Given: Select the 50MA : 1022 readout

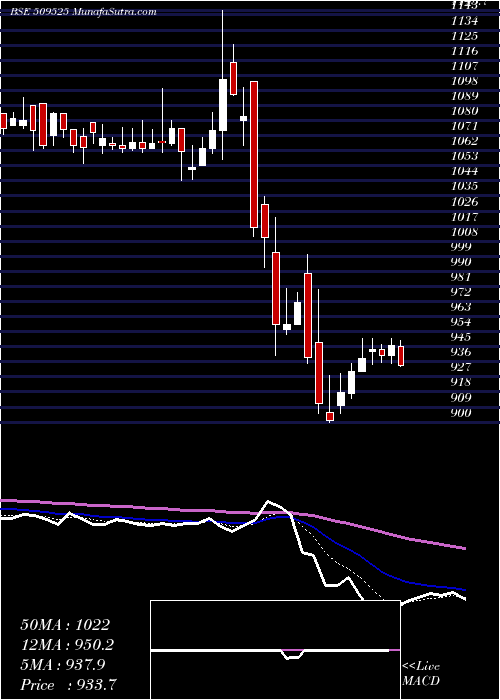Looking at the screenshot, I should pyautogui.click(x=65, y=625).
